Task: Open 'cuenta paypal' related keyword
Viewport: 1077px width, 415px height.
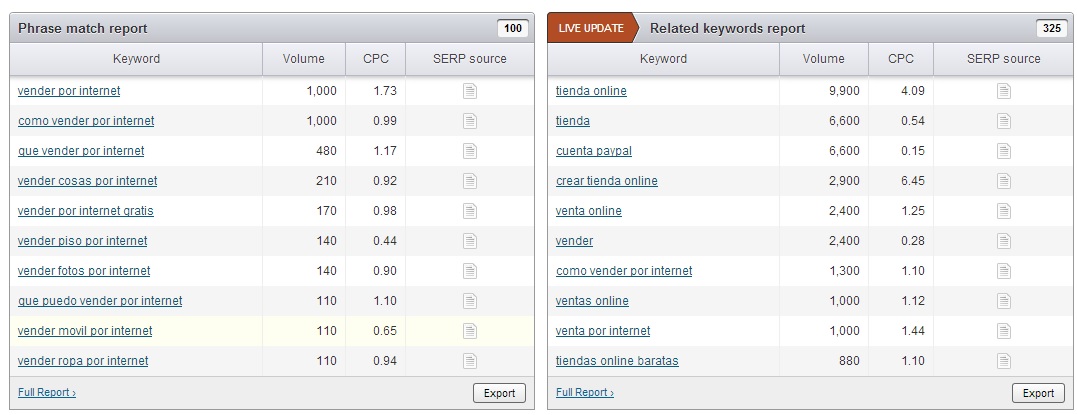Action: (593, 150)
